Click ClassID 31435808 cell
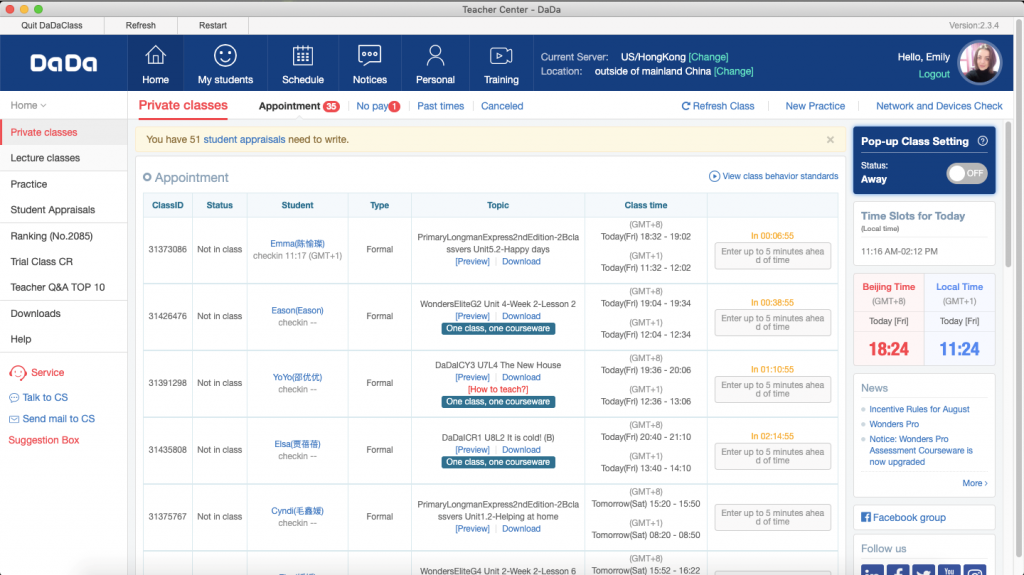This screenshot has width=1024, height=575. [x=167, y=450]
